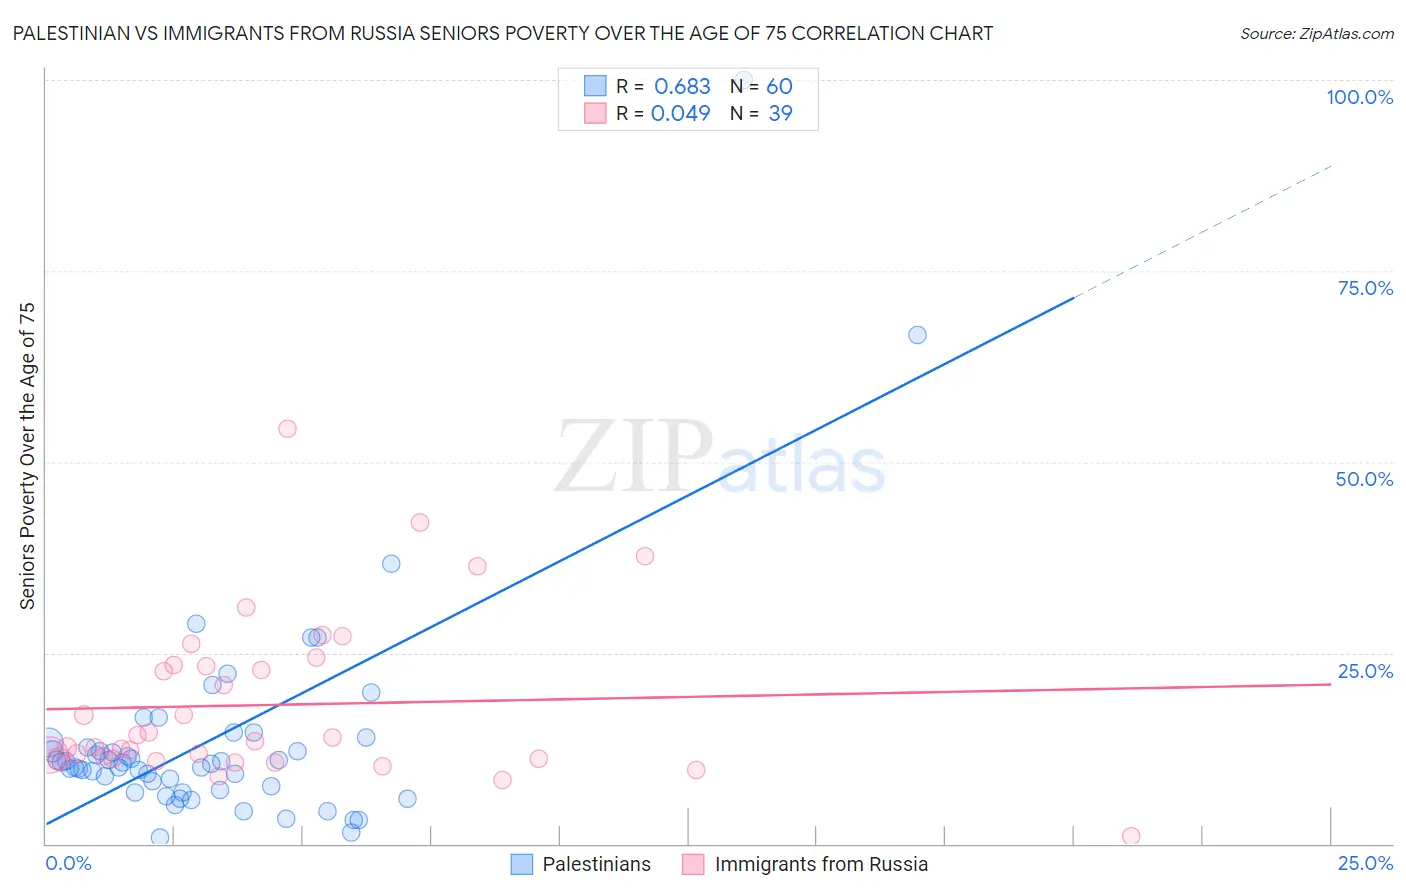Open the ZipAtlas.com source link
This screenshot has height=892, width=1406.
coord(1317,33)
